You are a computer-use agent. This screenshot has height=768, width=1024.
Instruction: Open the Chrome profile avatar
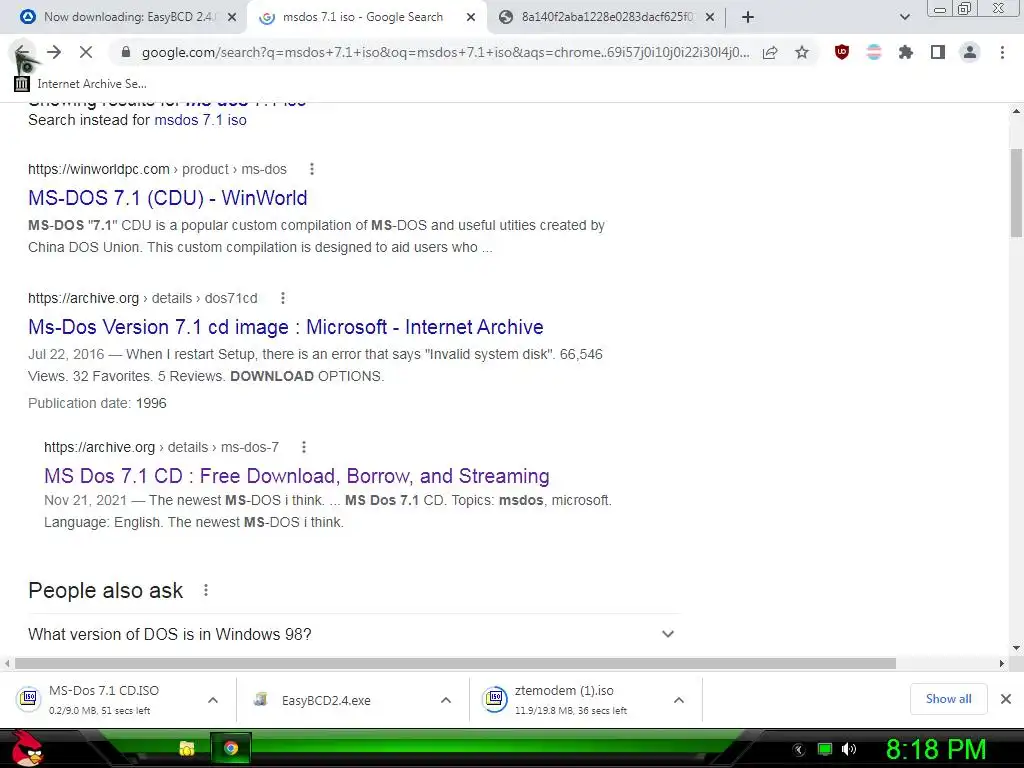pos(970,52)
